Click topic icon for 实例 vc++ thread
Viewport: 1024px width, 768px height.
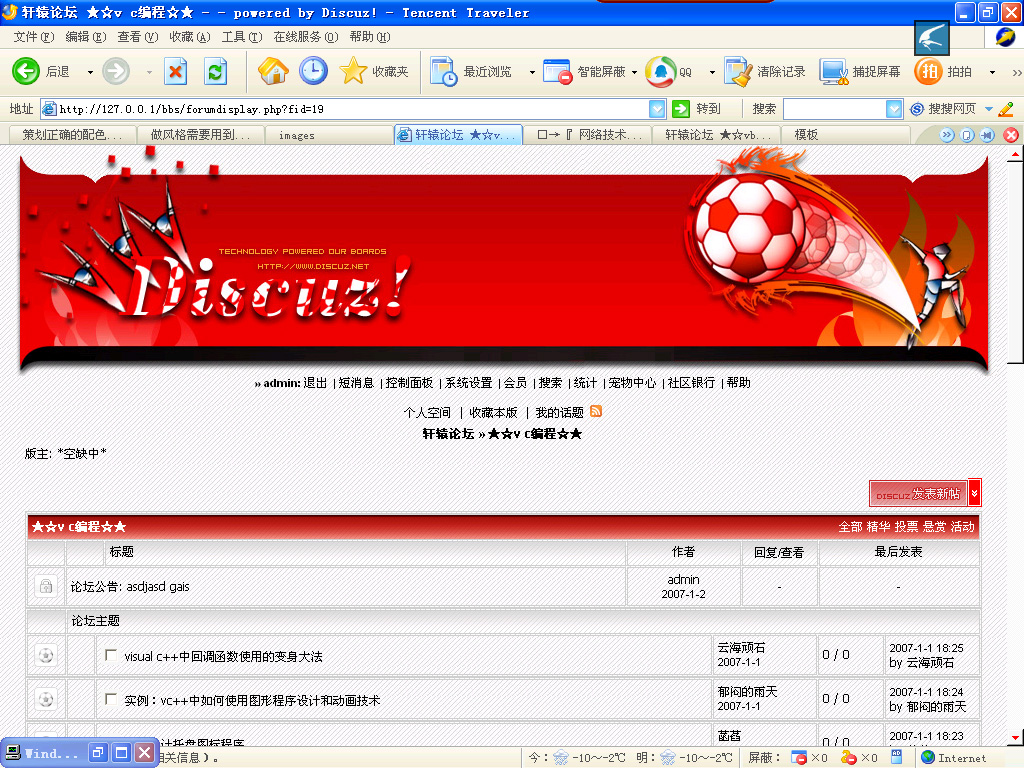[46, 699]
